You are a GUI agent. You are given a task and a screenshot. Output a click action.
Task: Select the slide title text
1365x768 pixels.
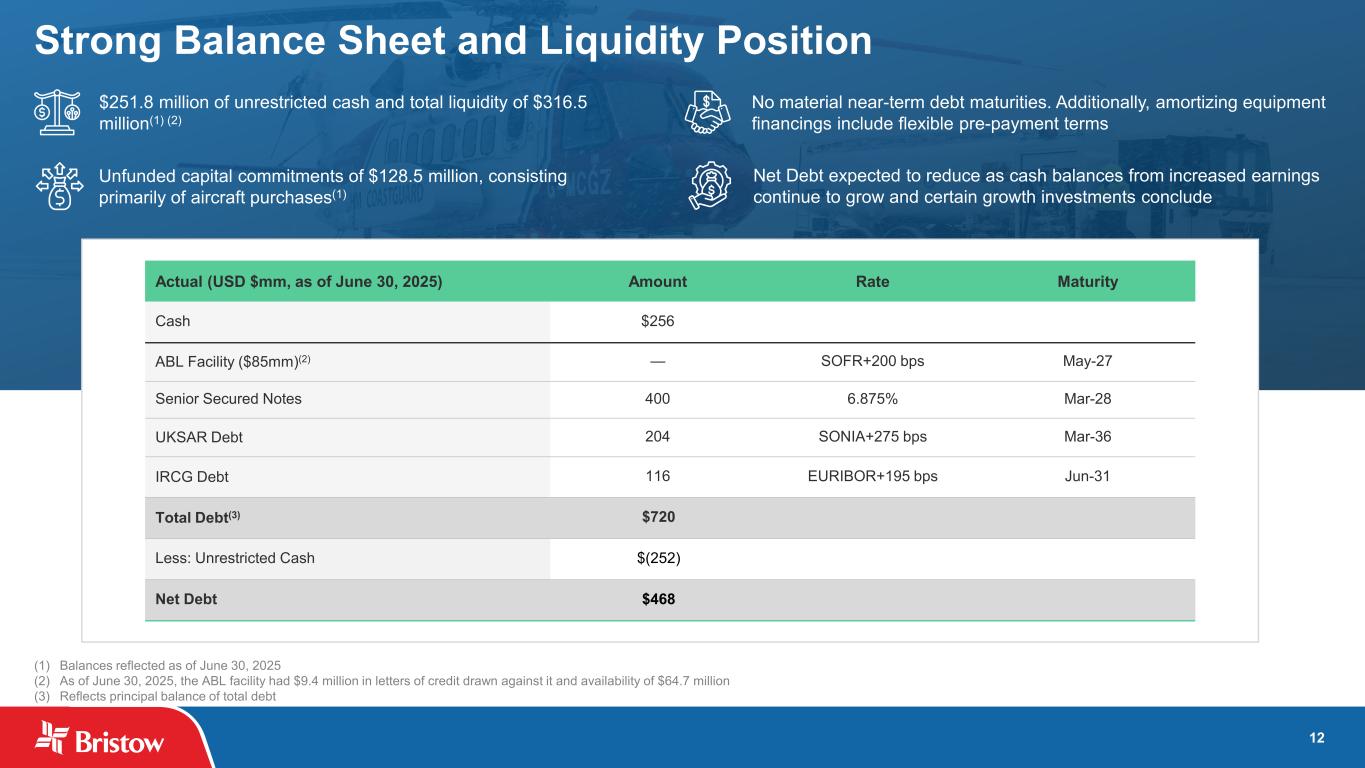click(453, 41)
